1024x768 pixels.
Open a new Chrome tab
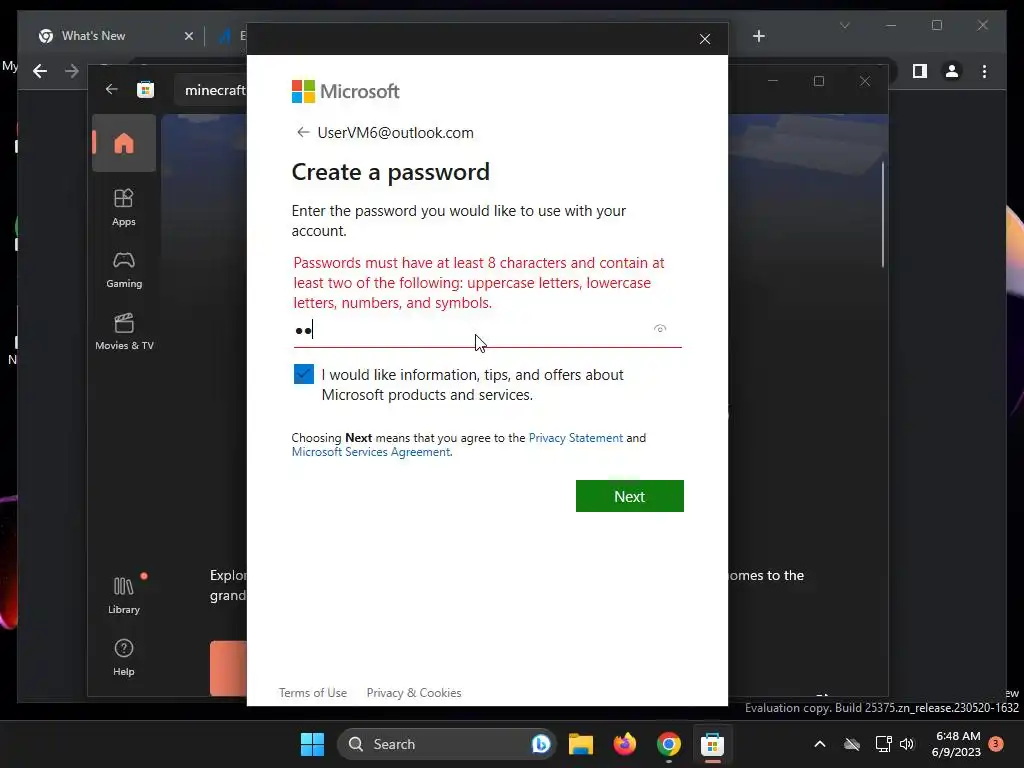click(758, 36)
